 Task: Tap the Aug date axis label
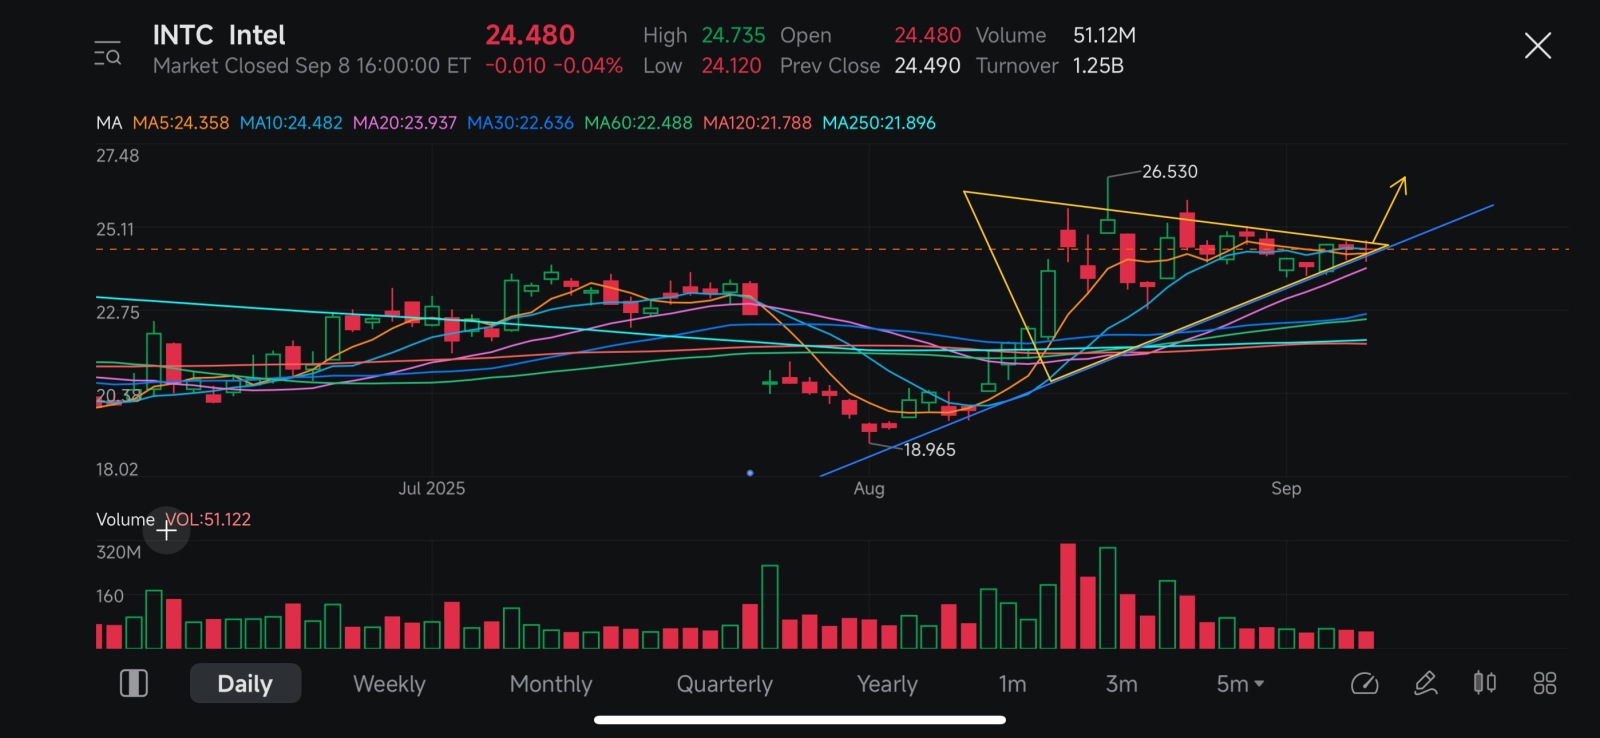point(869,488)
